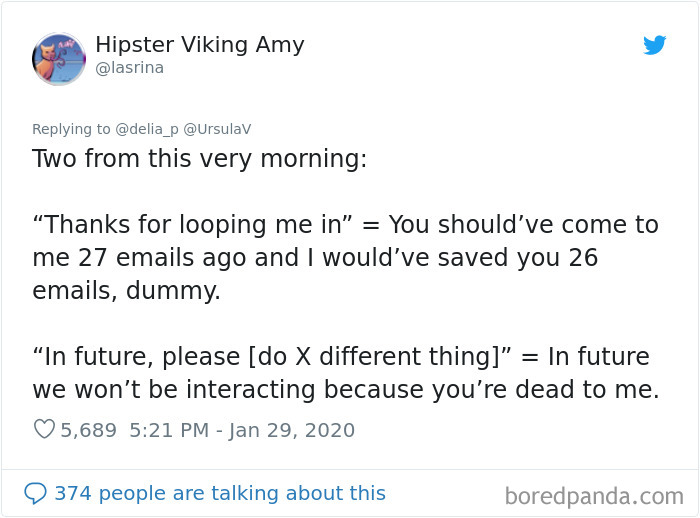Click the '27 emails ago' text line
Viewport: 700px width, 518px height.
(315, 258)
